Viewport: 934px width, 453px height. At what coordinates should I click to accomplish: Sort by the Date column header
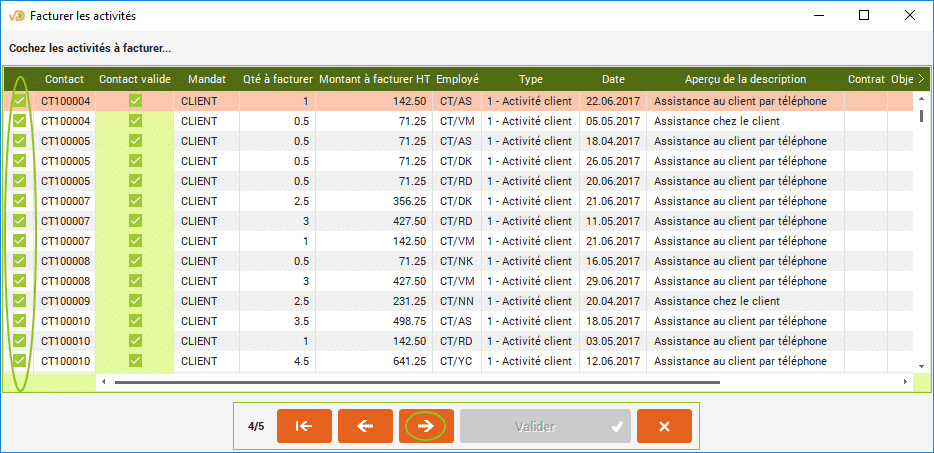[x=613, y=79]
